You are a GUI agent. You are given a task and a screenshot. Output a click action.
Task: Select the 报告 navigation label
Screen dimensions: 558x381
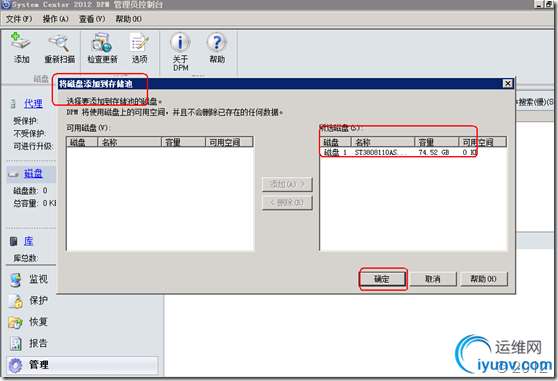38,343
